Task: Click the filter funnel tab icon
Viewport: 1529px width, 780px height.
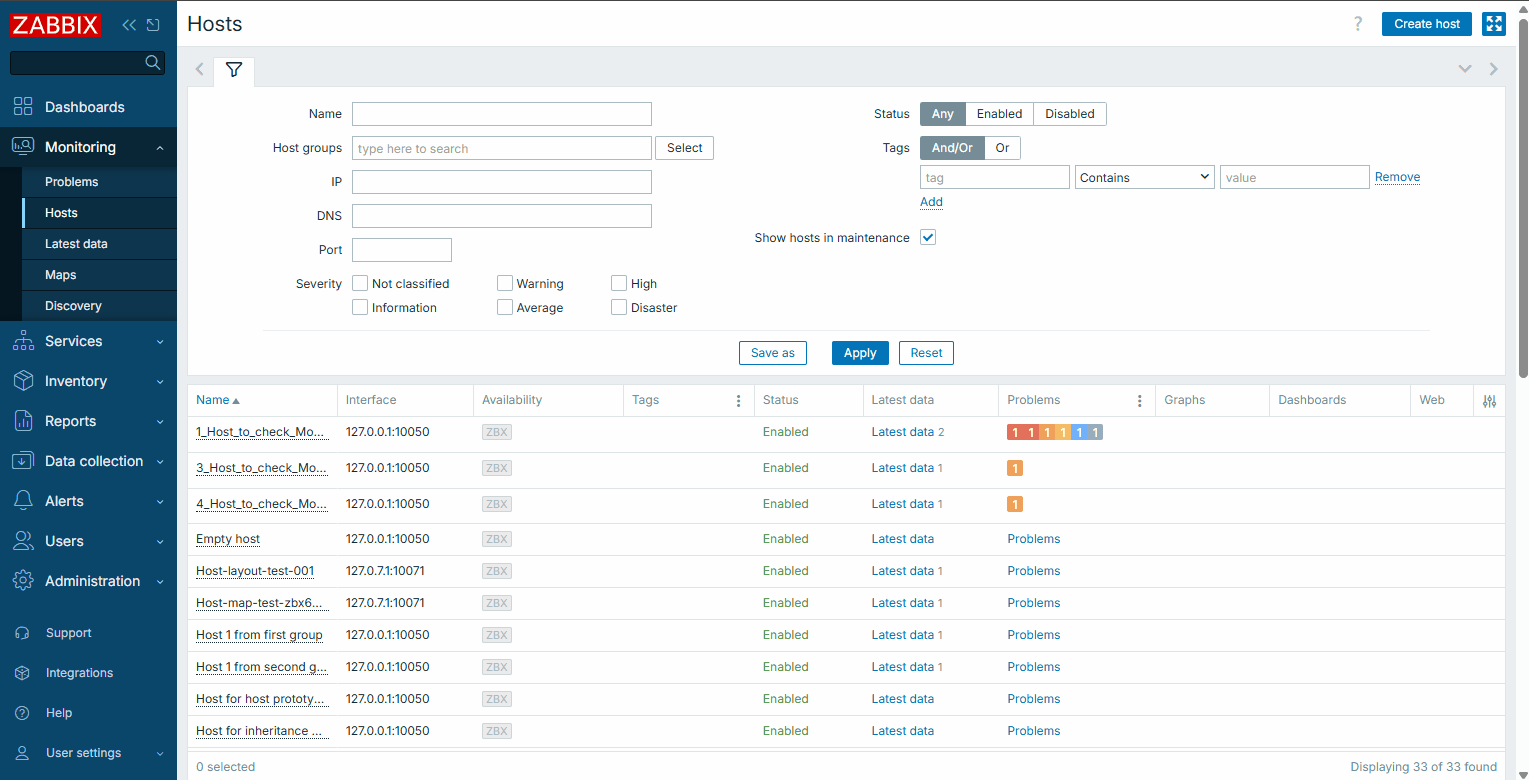Action: pos(234,70)
